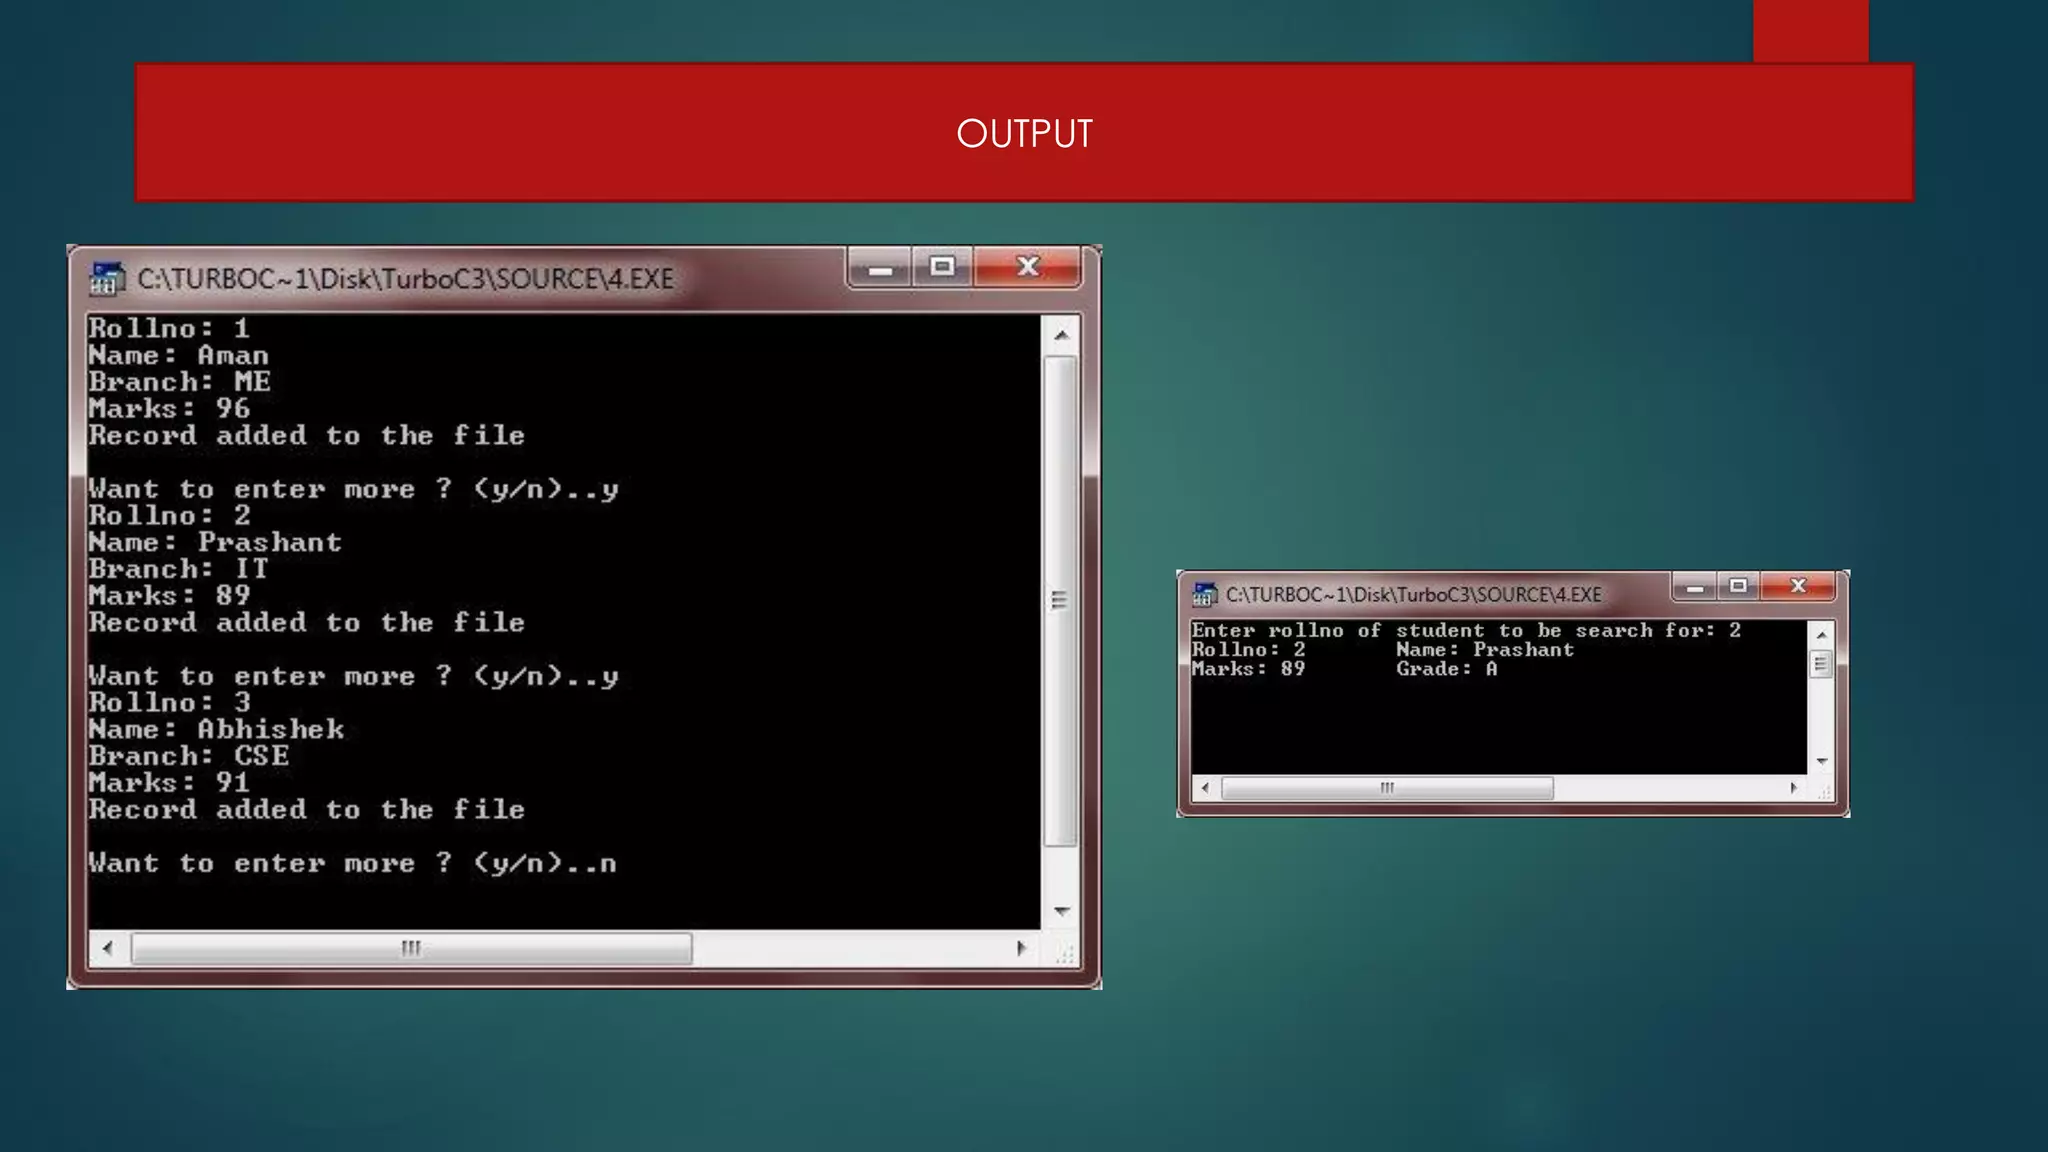The image size is (2048, 1152).
Task: Click the large console's horizontal scrollbar thumb
Action: pyautogui.click(x=411, y=948)
